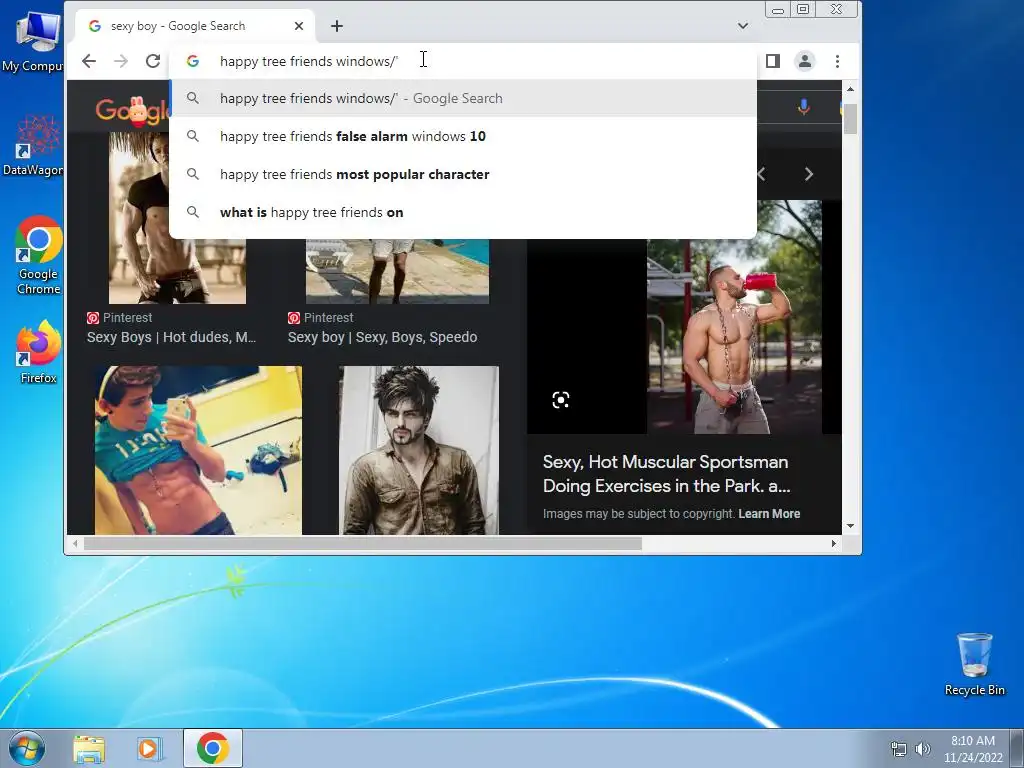Launch Windows Media Player from taskbar
Screen dimensions: 1024x768
tap(150, 748)
